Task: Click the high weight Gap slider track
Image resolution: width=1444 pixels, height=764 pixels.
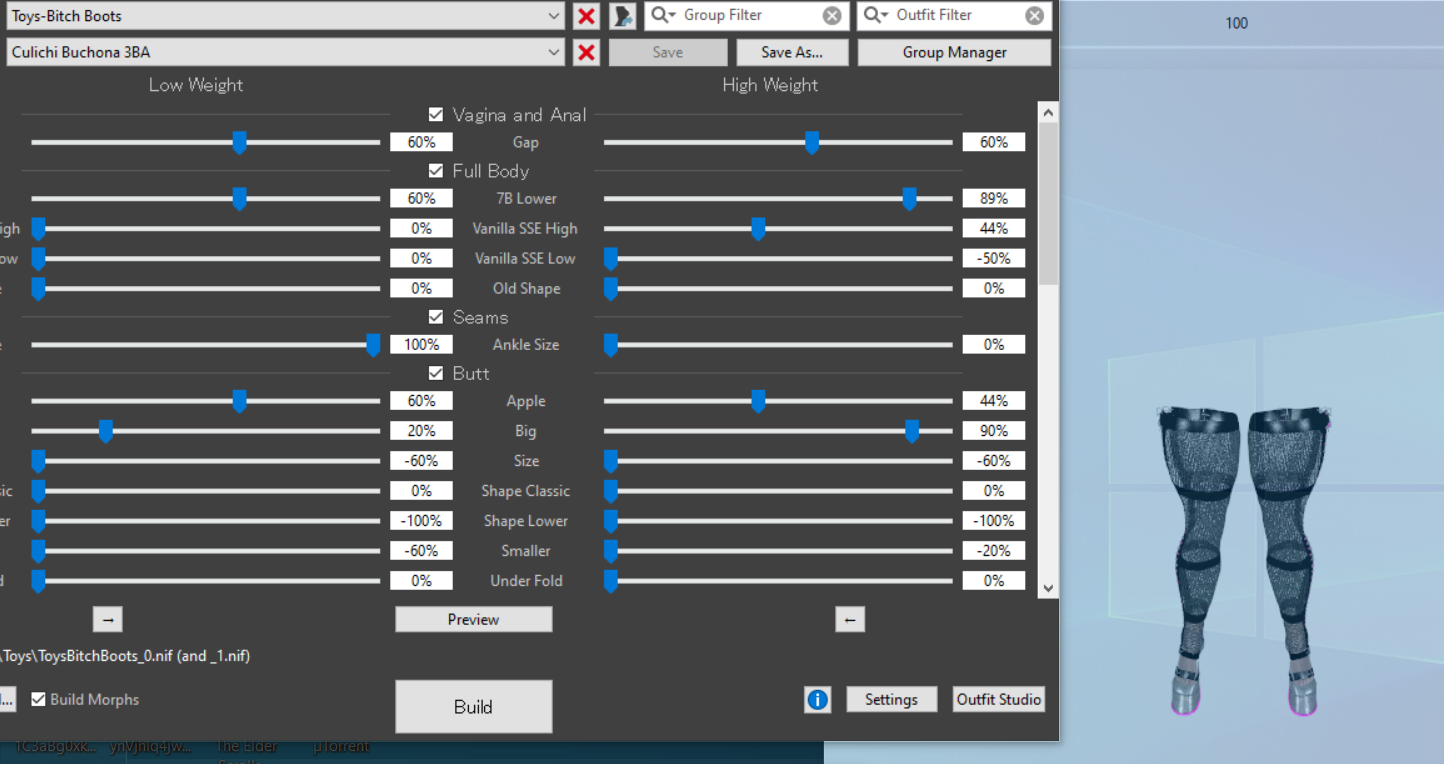Action: pos(778,142)
